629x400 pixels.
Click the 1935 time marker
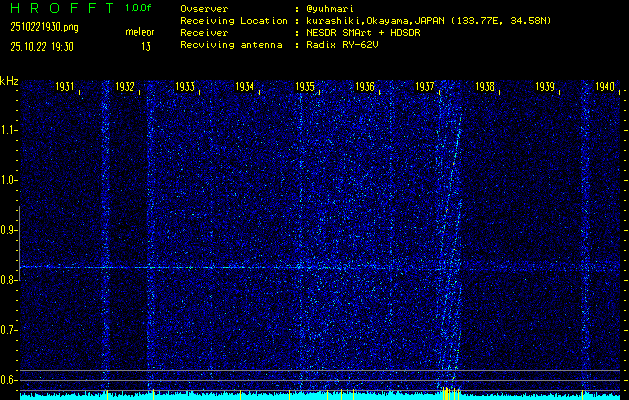tap(305, 87)
